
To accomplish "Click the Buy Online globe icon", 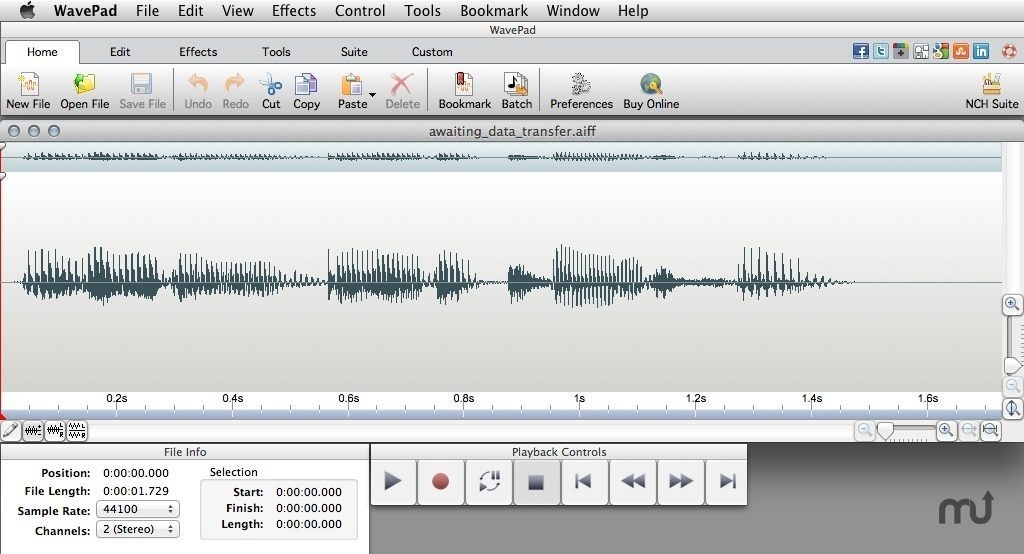I will (651, 91).
